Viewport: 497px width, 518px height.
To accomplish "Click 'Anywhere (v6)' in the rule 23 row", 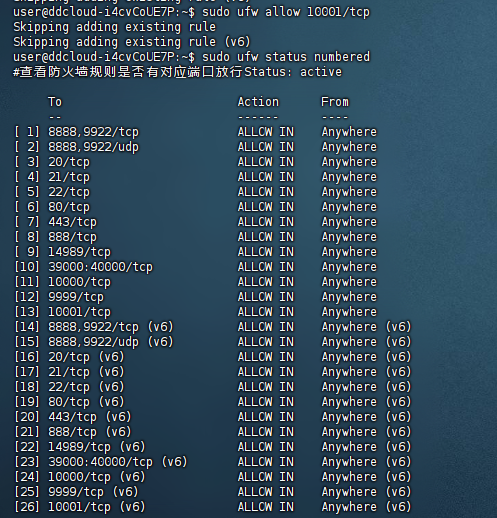I will pos(366,462).
